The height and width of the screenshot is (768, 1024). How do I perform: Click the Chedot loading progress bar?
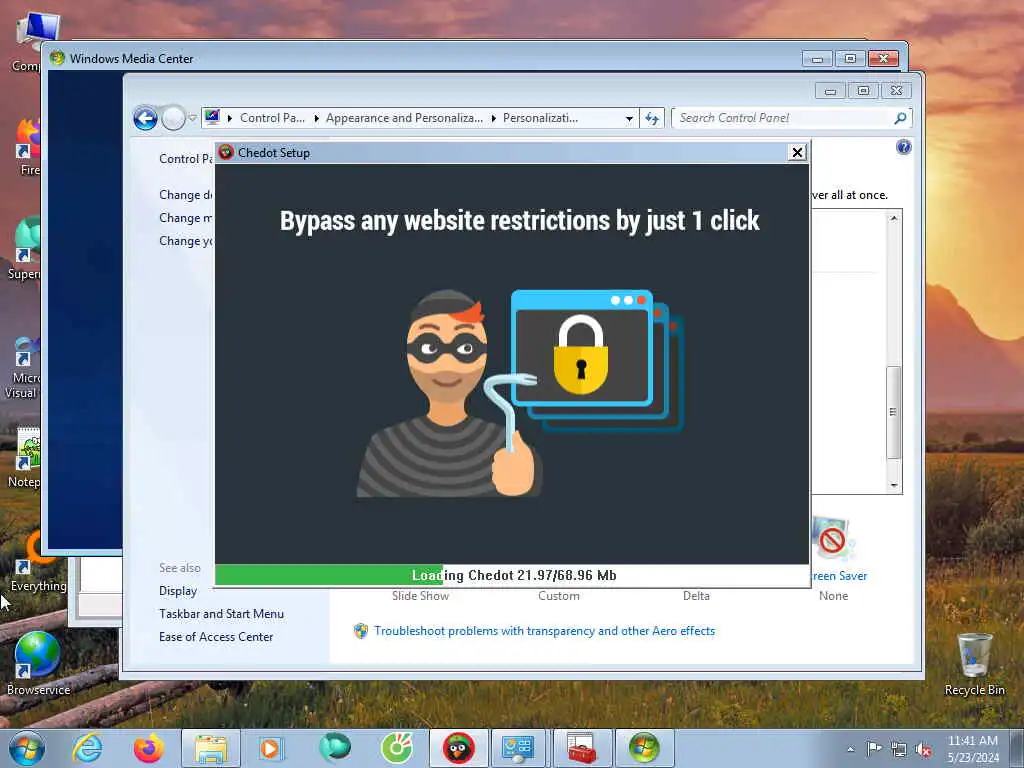tap(513, 575)
